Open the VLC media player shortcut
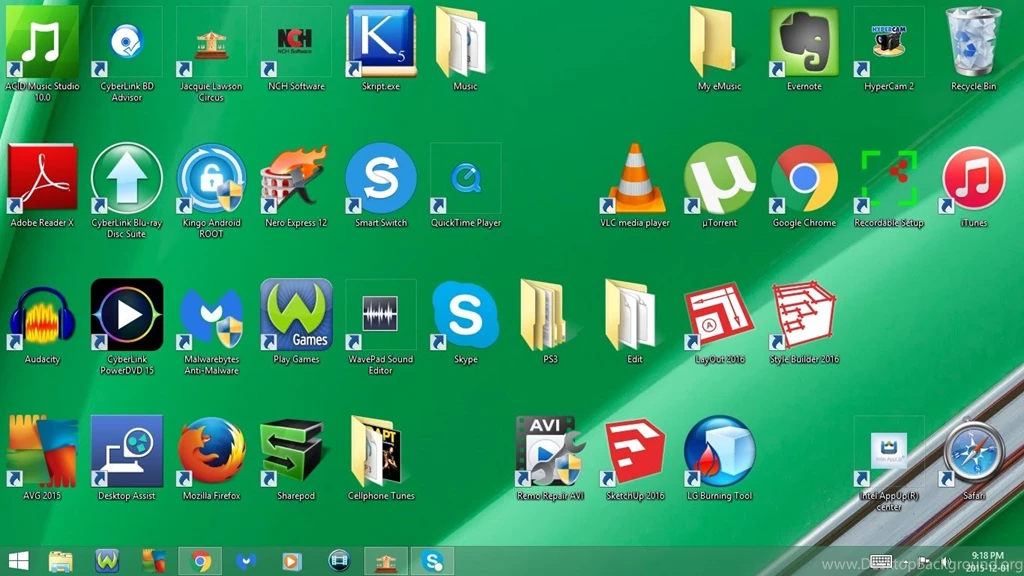This screenshot has width=1024, height=576. pos(636,179)
